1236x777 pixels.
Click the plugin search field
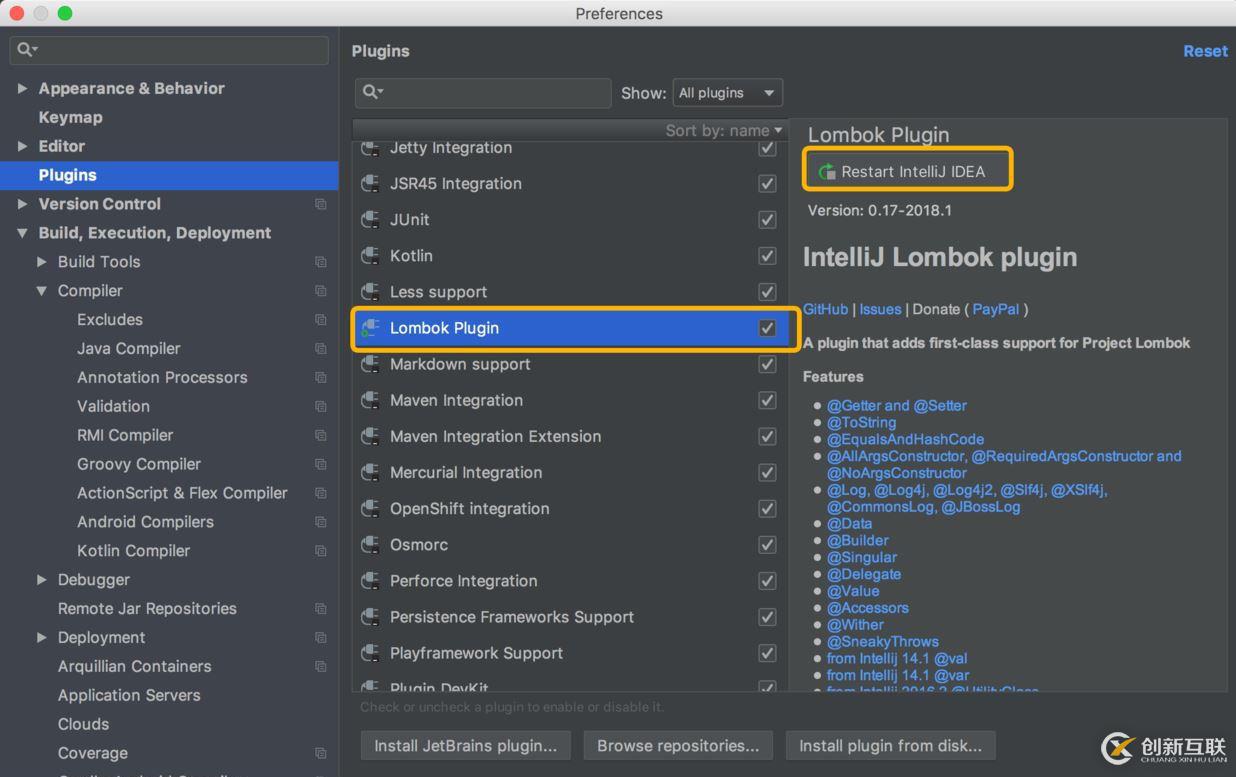pyautogui.click(x=483, y=93)
